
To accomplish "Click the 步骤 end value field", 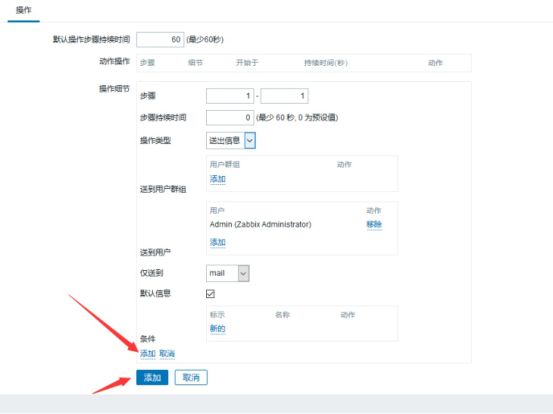I will [285, 96].
